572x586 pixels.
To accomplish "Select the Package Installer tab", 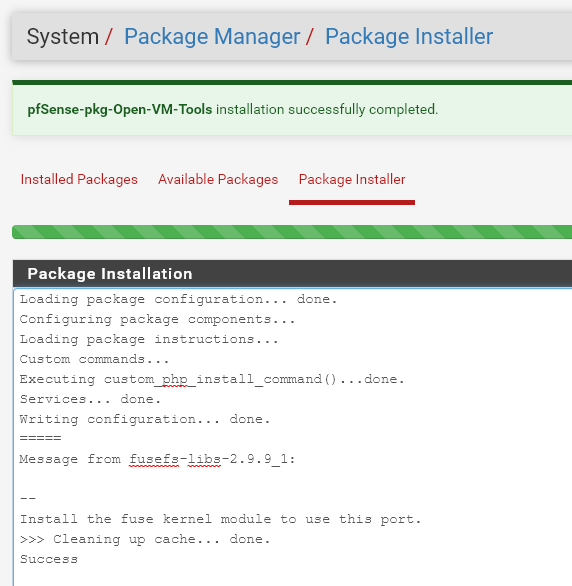I will coord(352,179).
